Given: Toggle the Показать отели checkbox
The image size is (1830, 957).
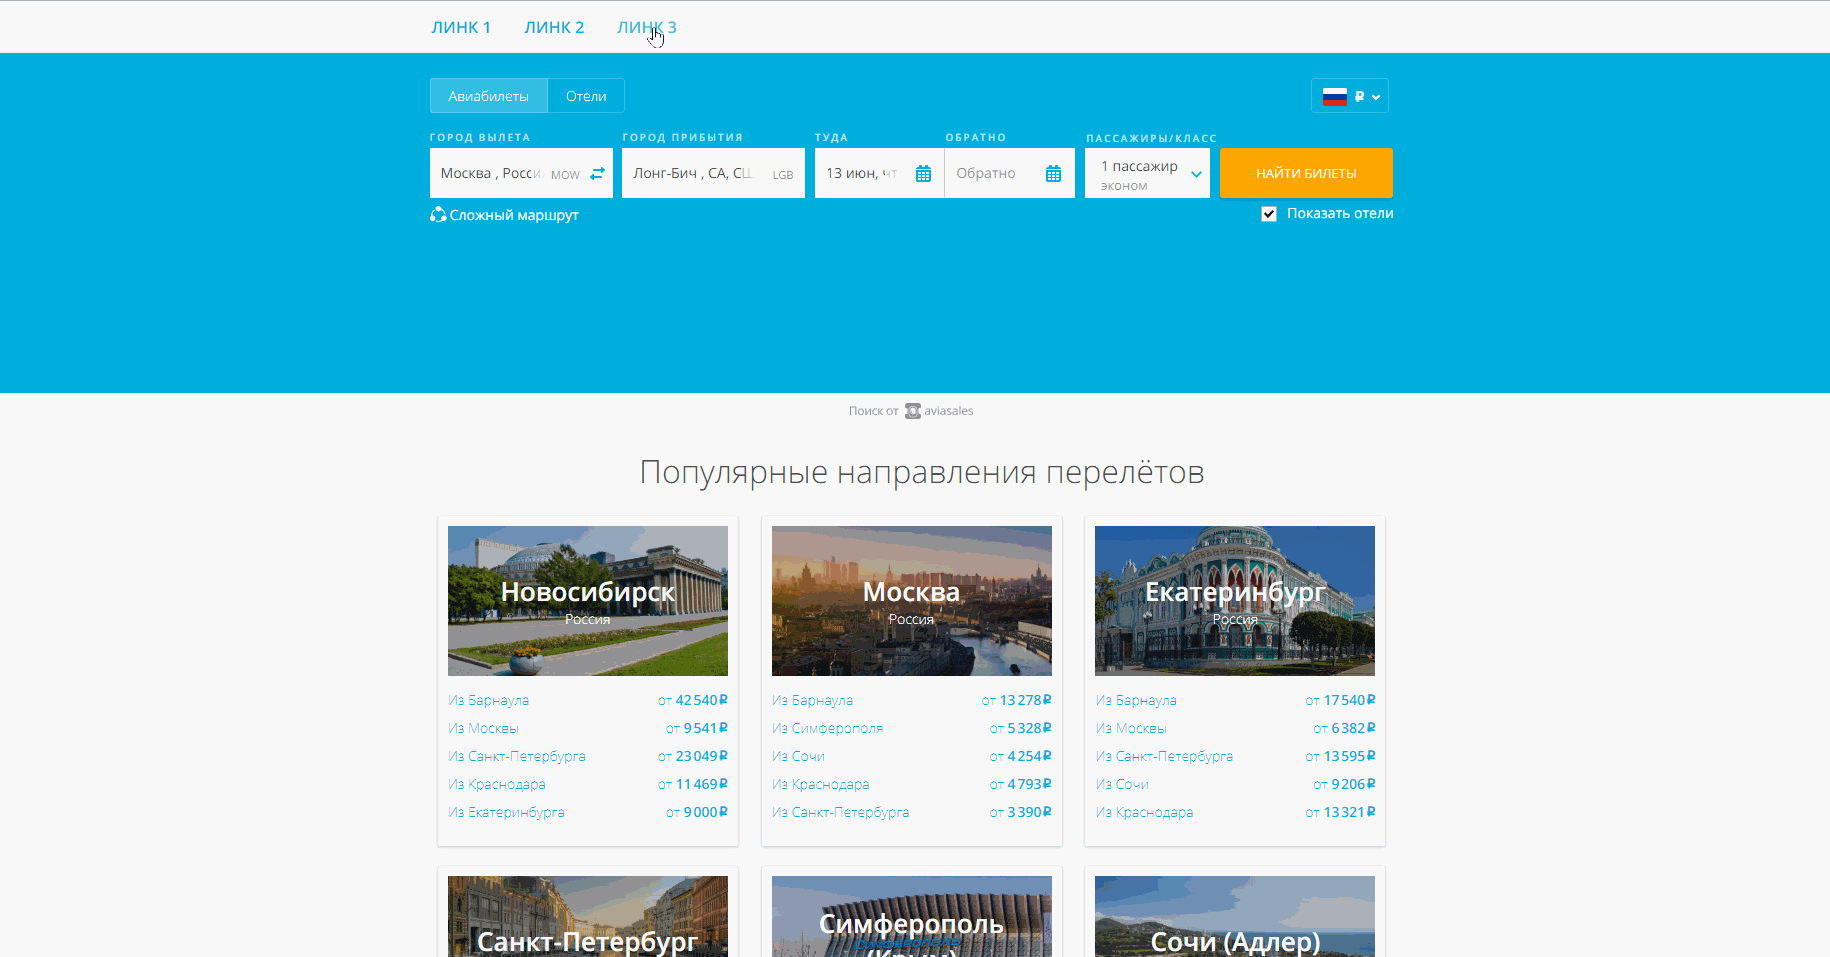Looking at the screenshot, I should (x=1269, y=214).
